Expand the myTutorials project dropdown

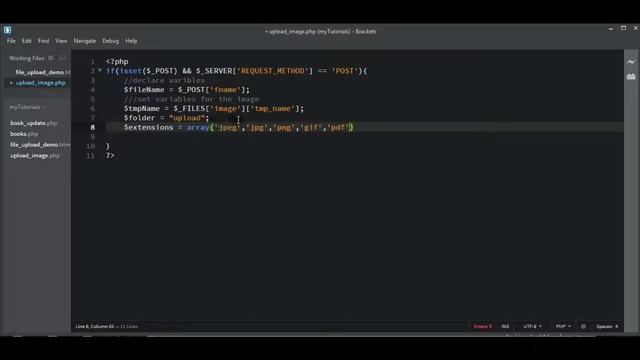tap(27, 107)
